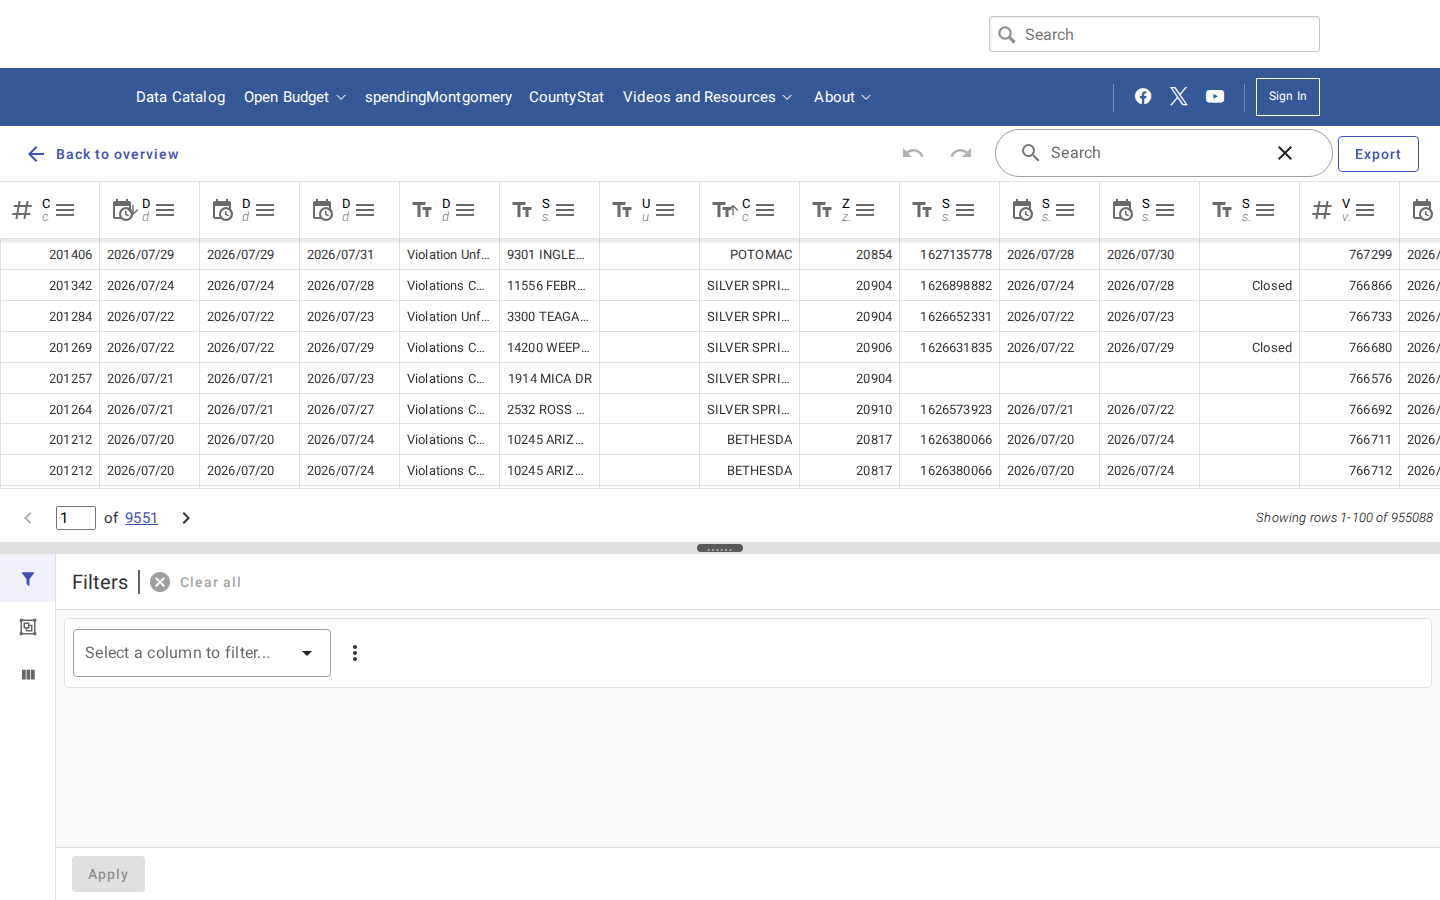The image size is (1440, 900).
Task: Click the text type icon of the Z column
Action: click(822, 210)
